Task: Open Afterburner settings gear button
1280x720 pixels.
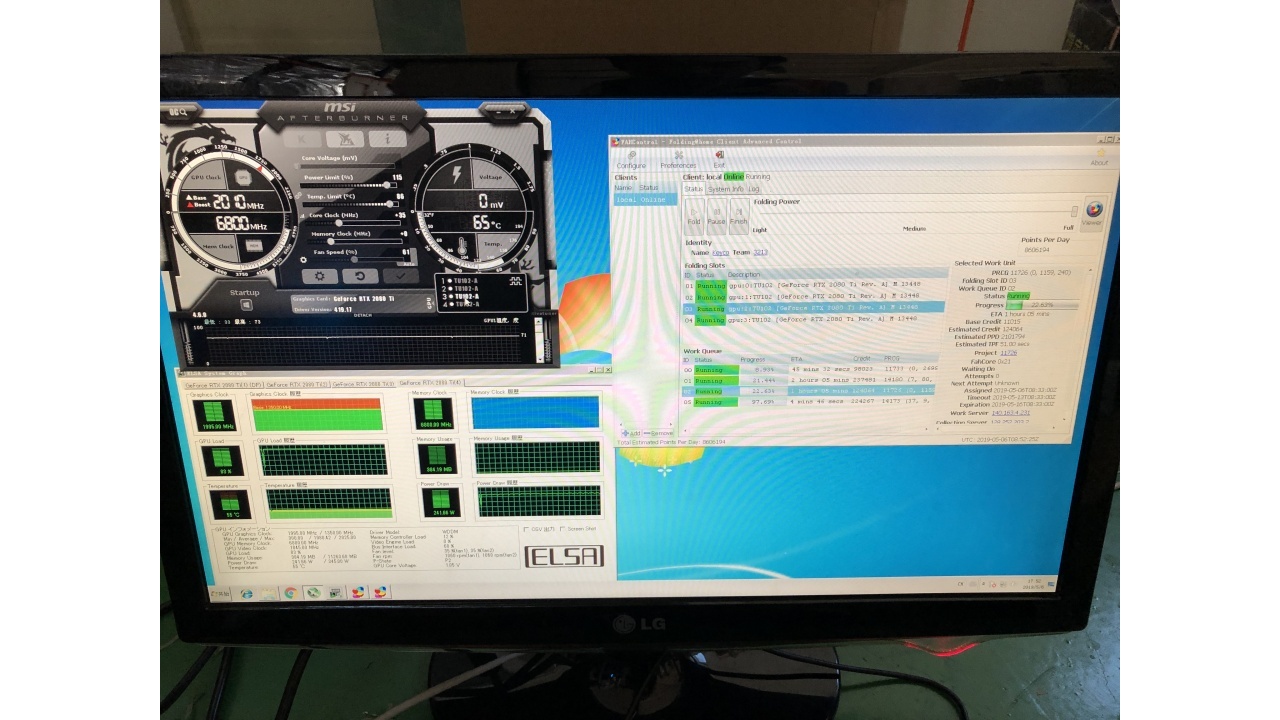Action: [319, 276]
